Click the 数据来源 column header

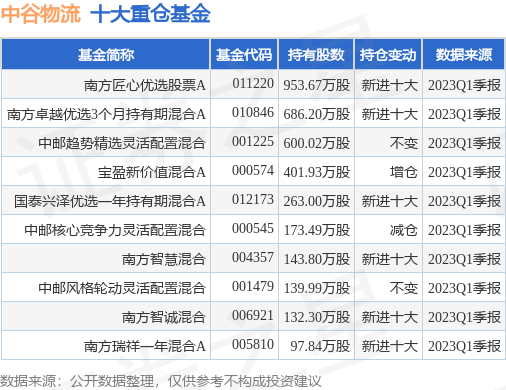[x=464, y=55]
